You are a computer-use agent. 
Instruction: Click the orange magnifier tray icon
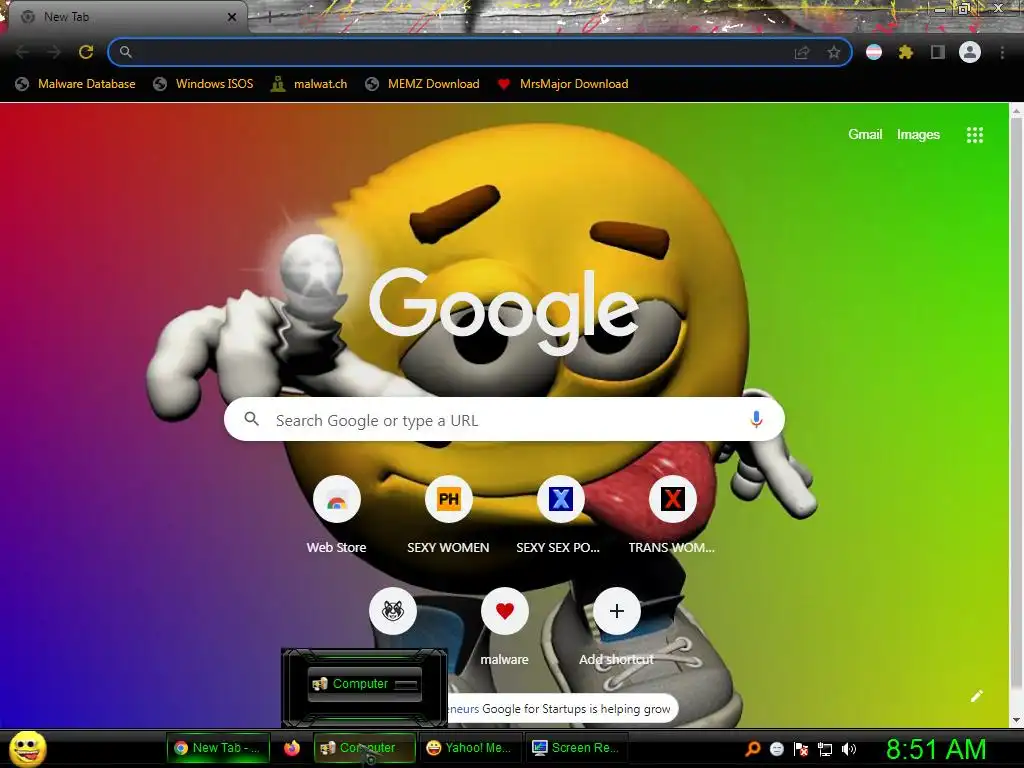point(753,748)
